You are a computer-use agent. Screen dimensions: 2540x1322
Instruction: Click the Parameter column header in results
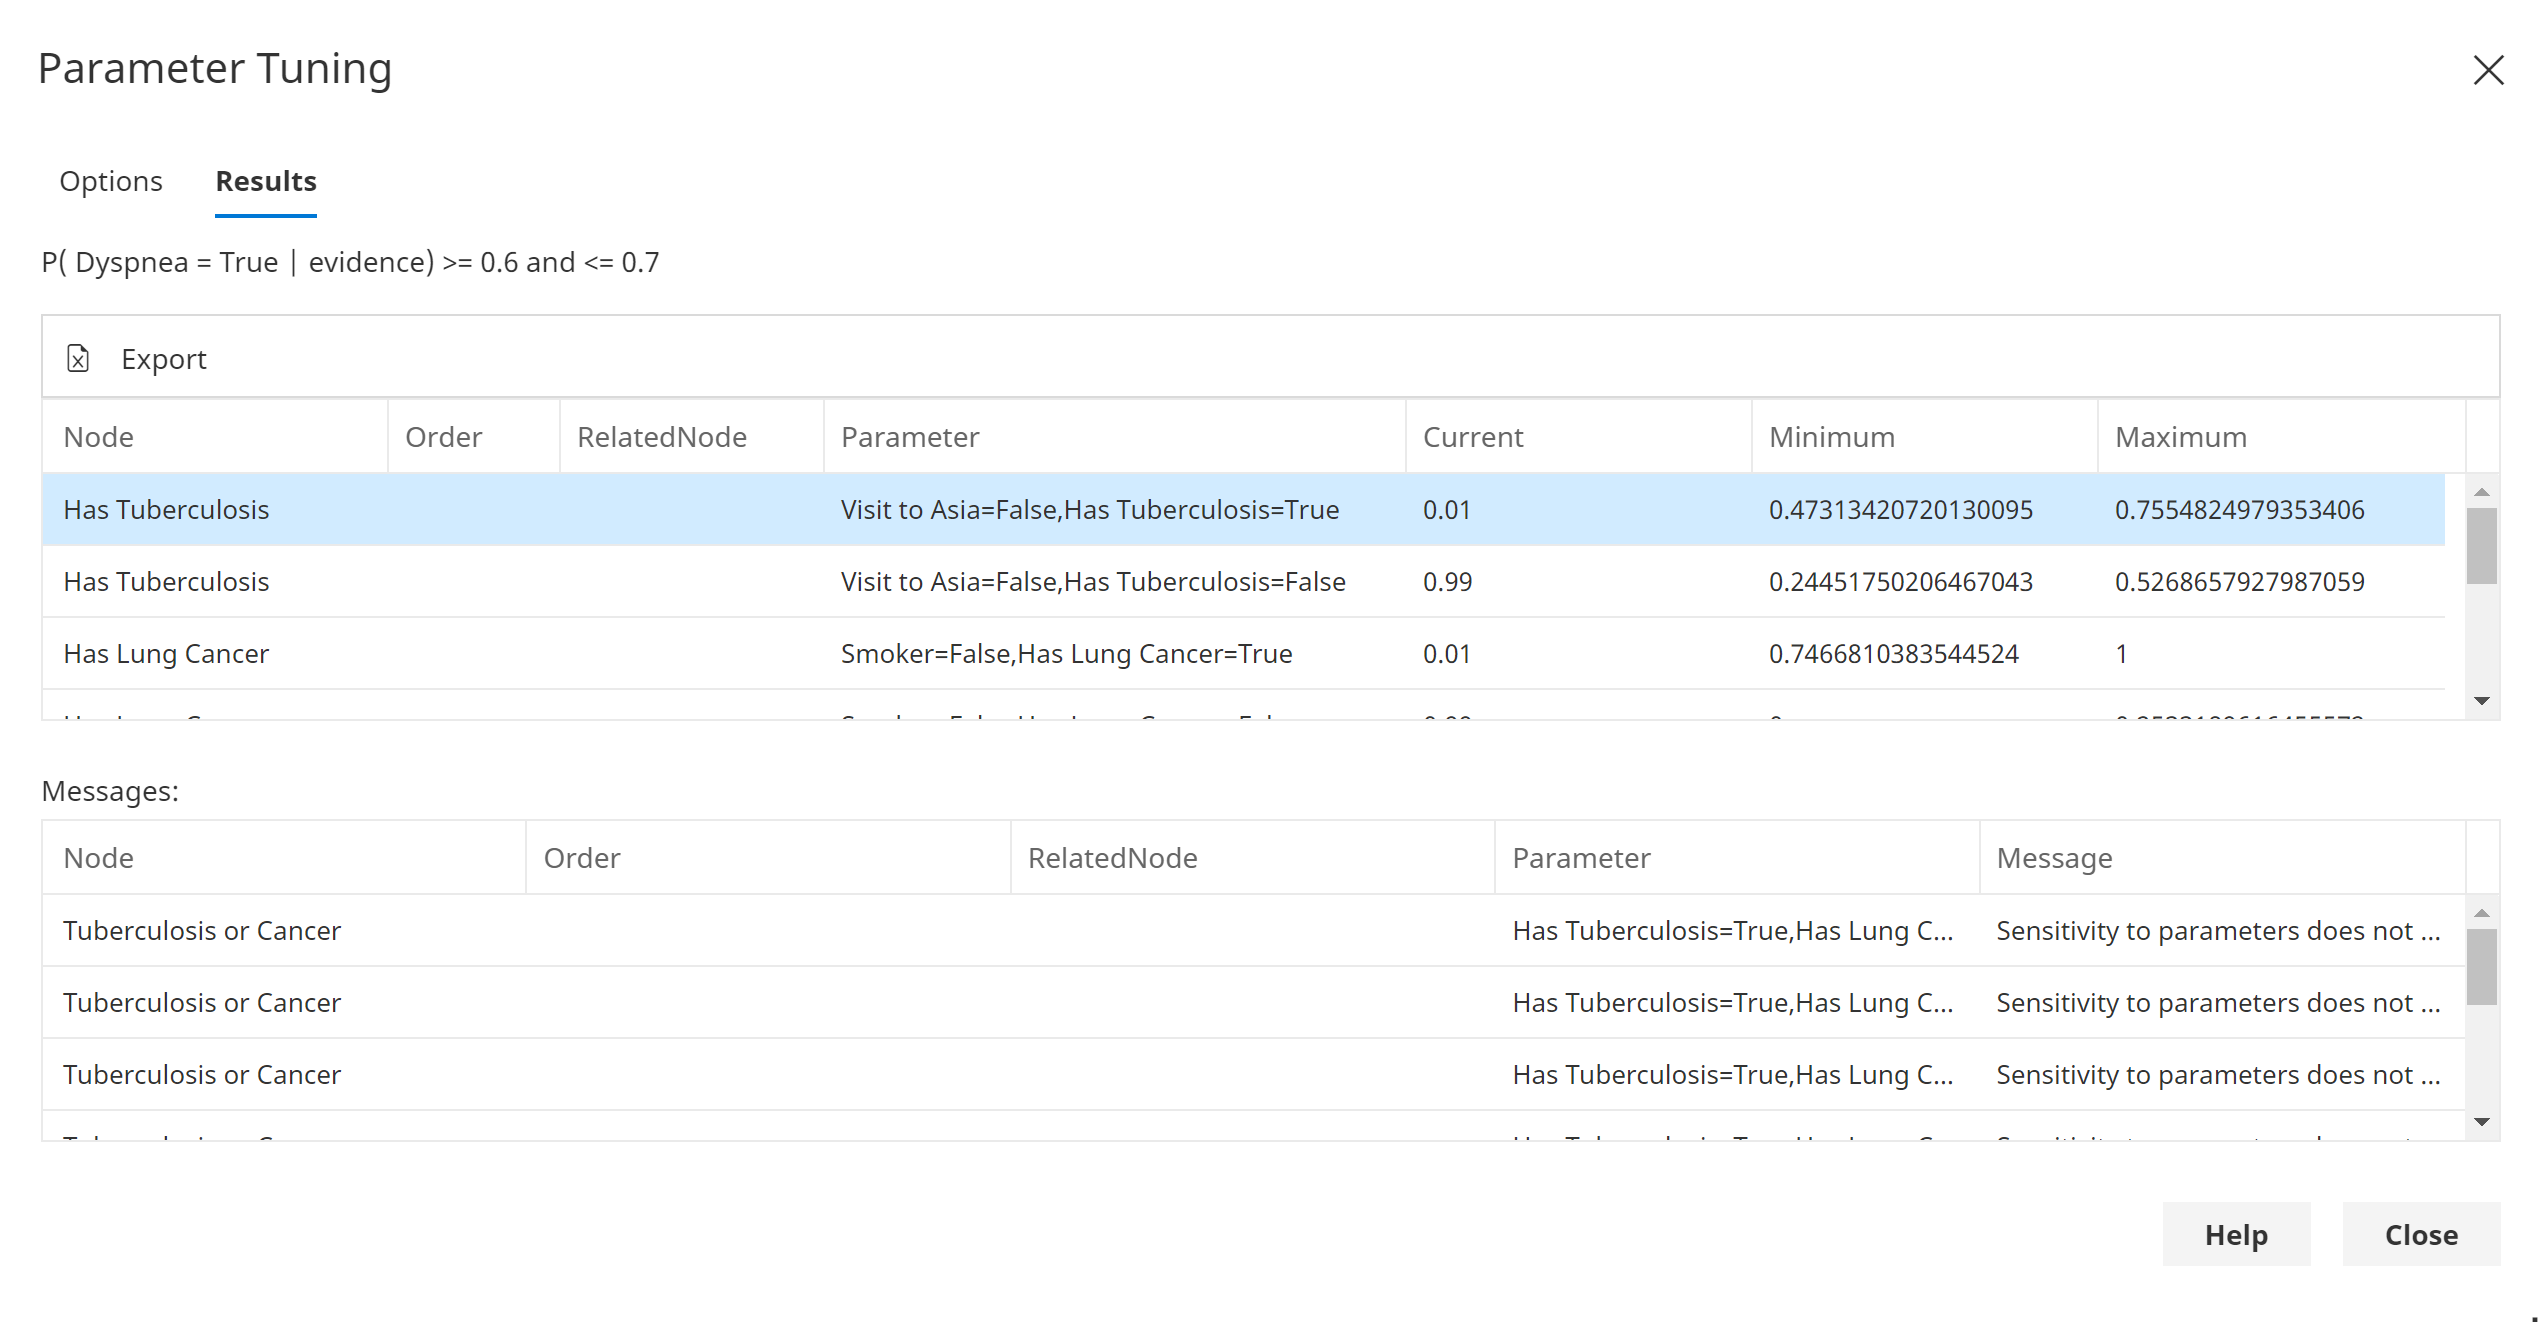pos(909,437)
